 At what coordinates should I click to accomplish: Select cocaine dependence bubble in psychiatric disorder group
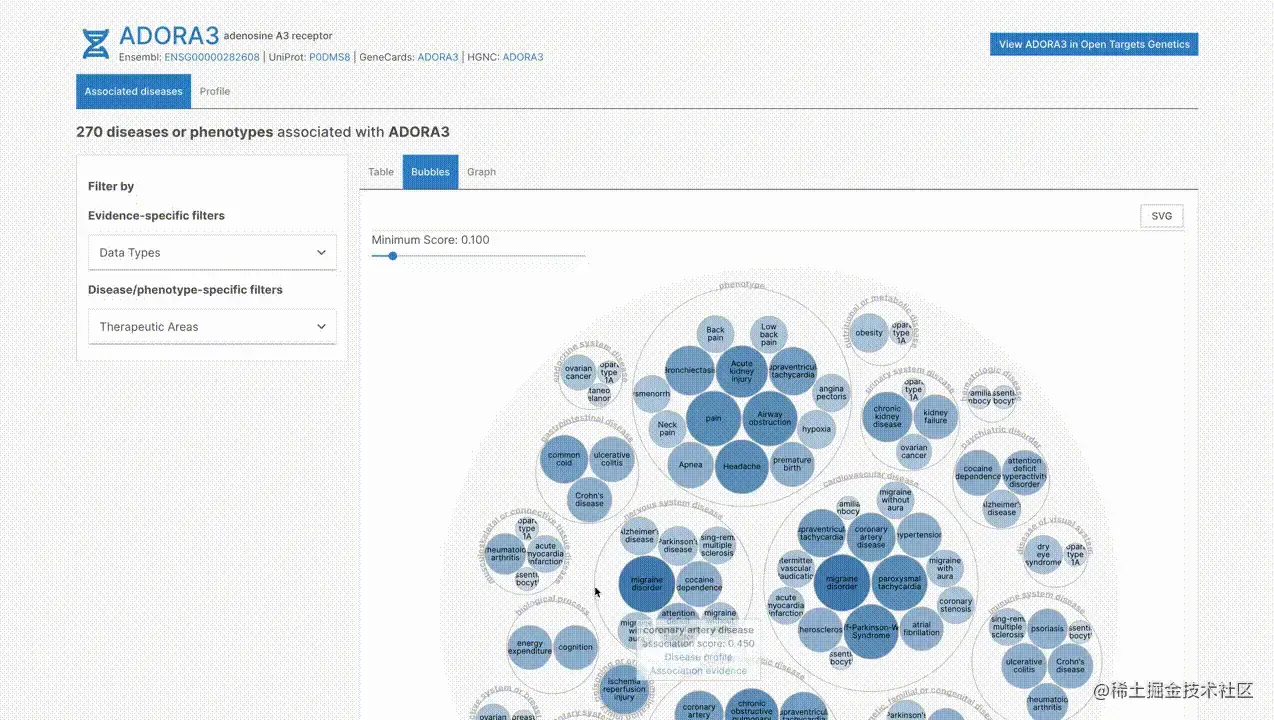click(978, 472)
